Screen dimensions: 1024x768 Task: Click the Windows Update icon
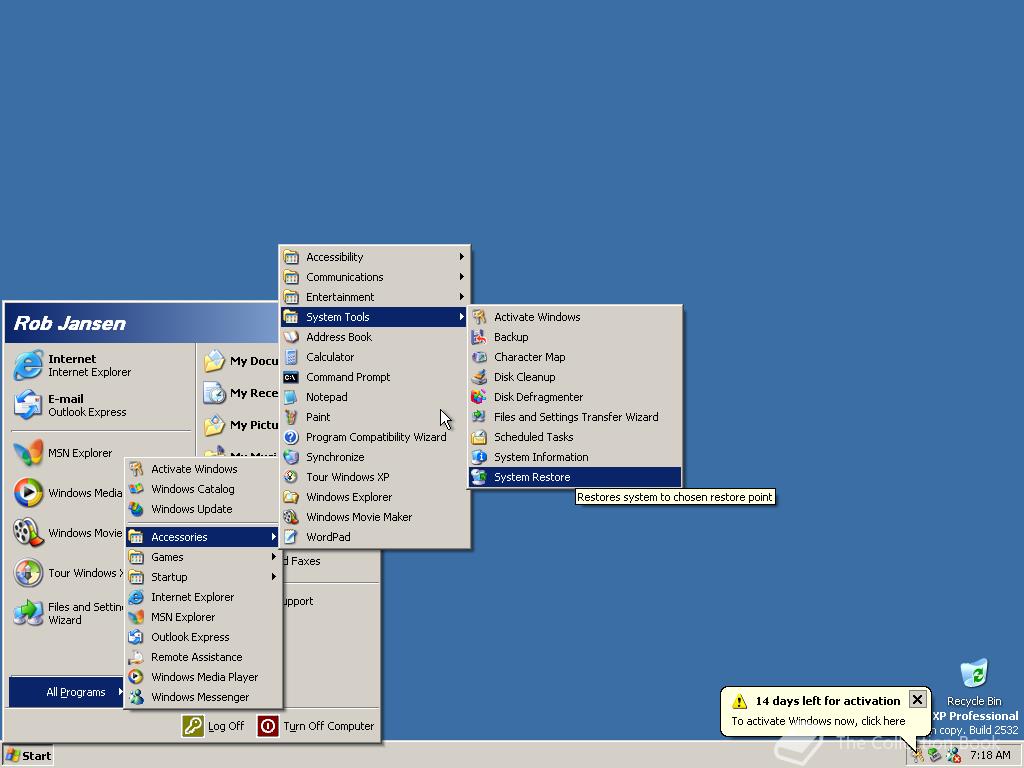coord(136,509)
